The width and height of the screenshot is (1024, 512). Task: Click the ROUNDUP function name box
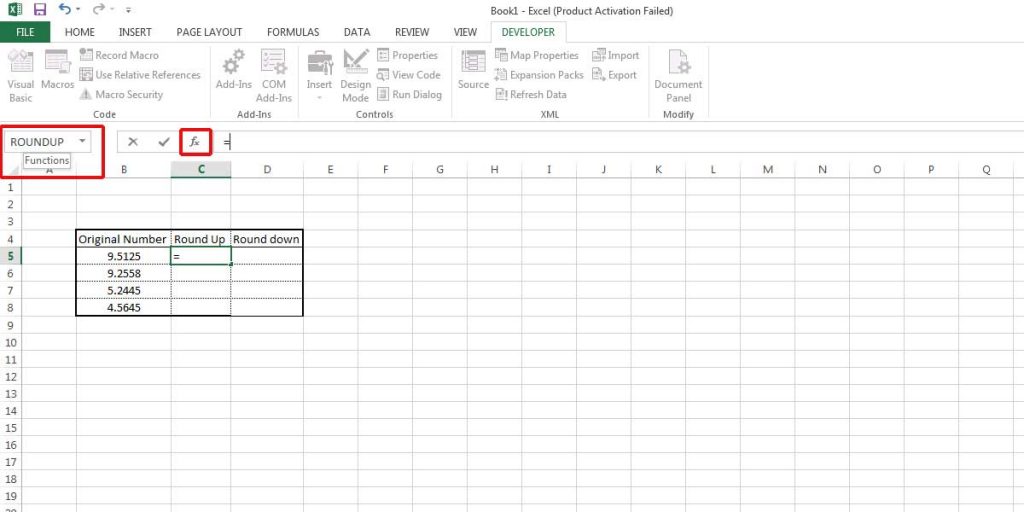[x=39, y=142]
